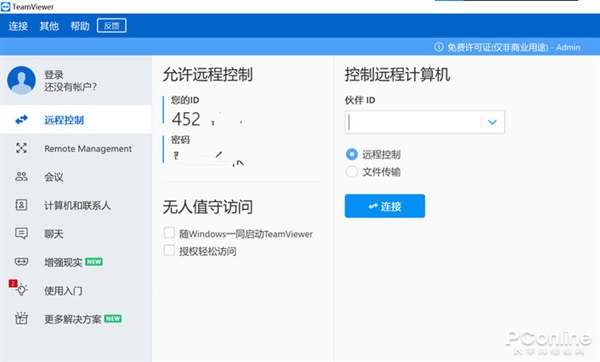Enable 授权轻松访问 checkbox
This screenshot has height=362, width=600.
169,251
